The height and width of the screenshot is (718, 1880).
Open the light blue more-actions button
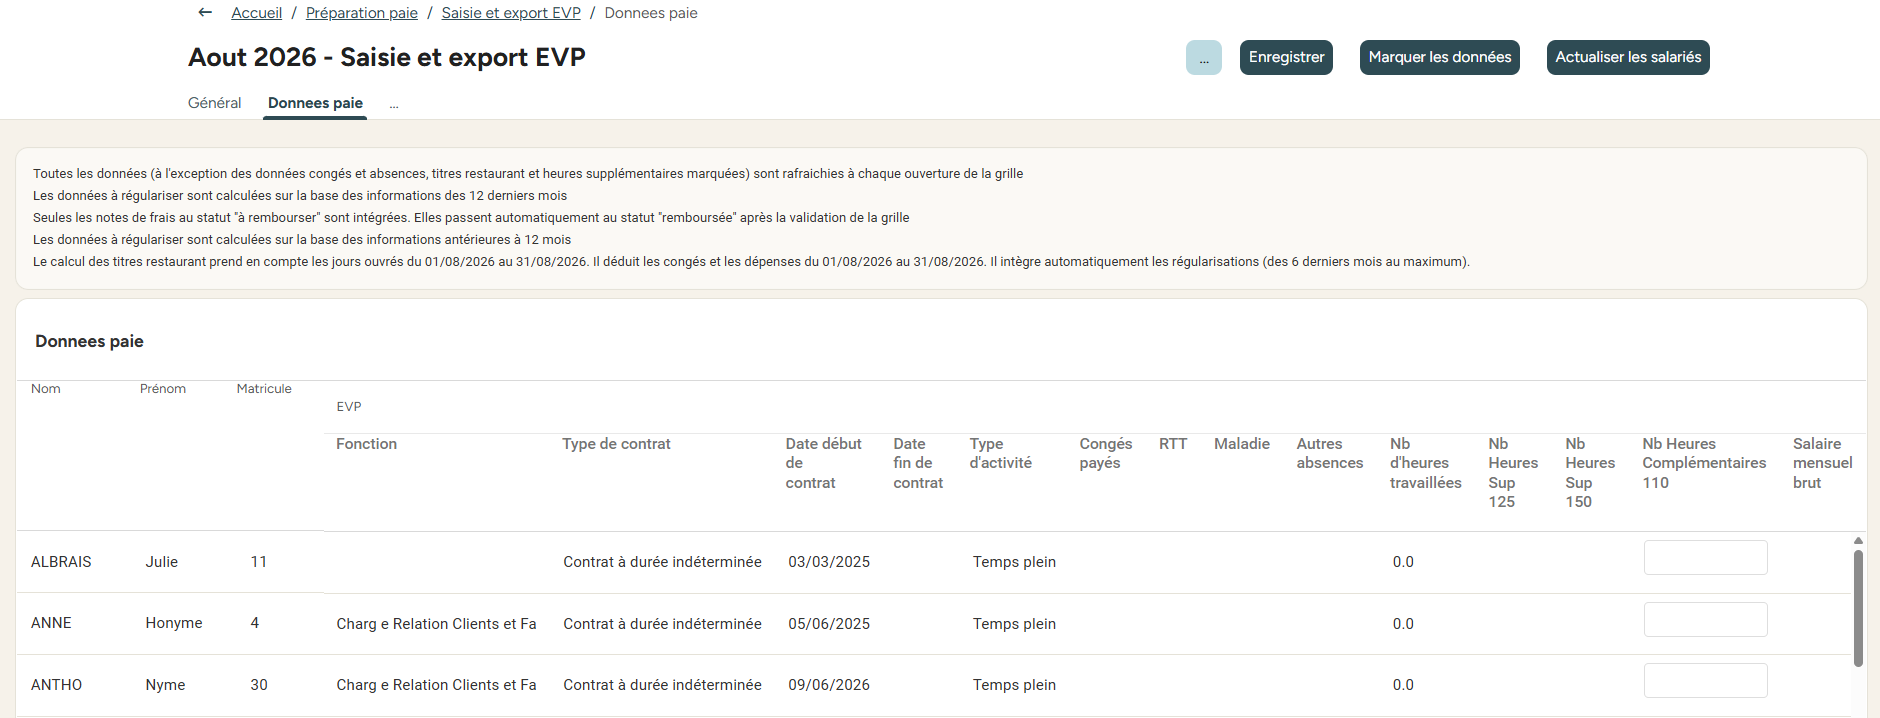click(1204, 57)
